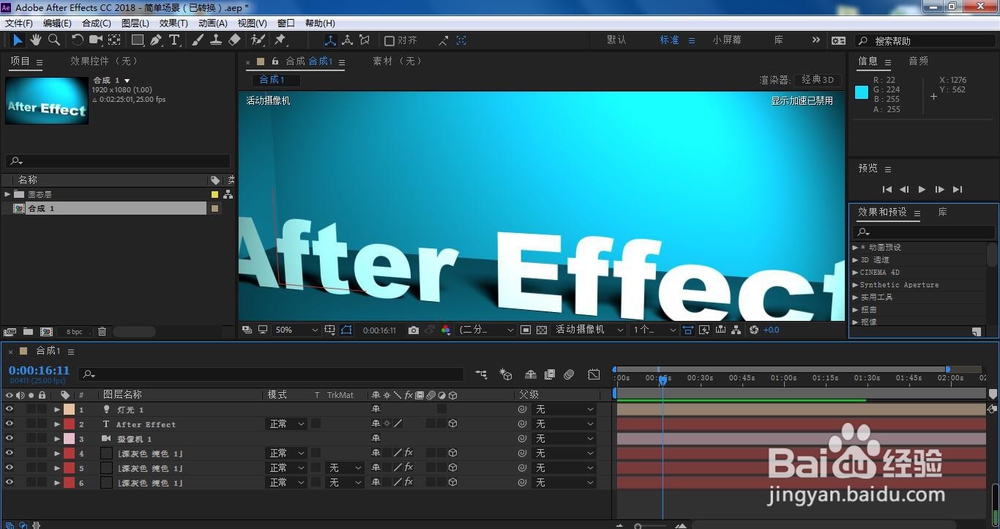
Task: Open the 活动摄像机 view dropdown
Action: 589,330
